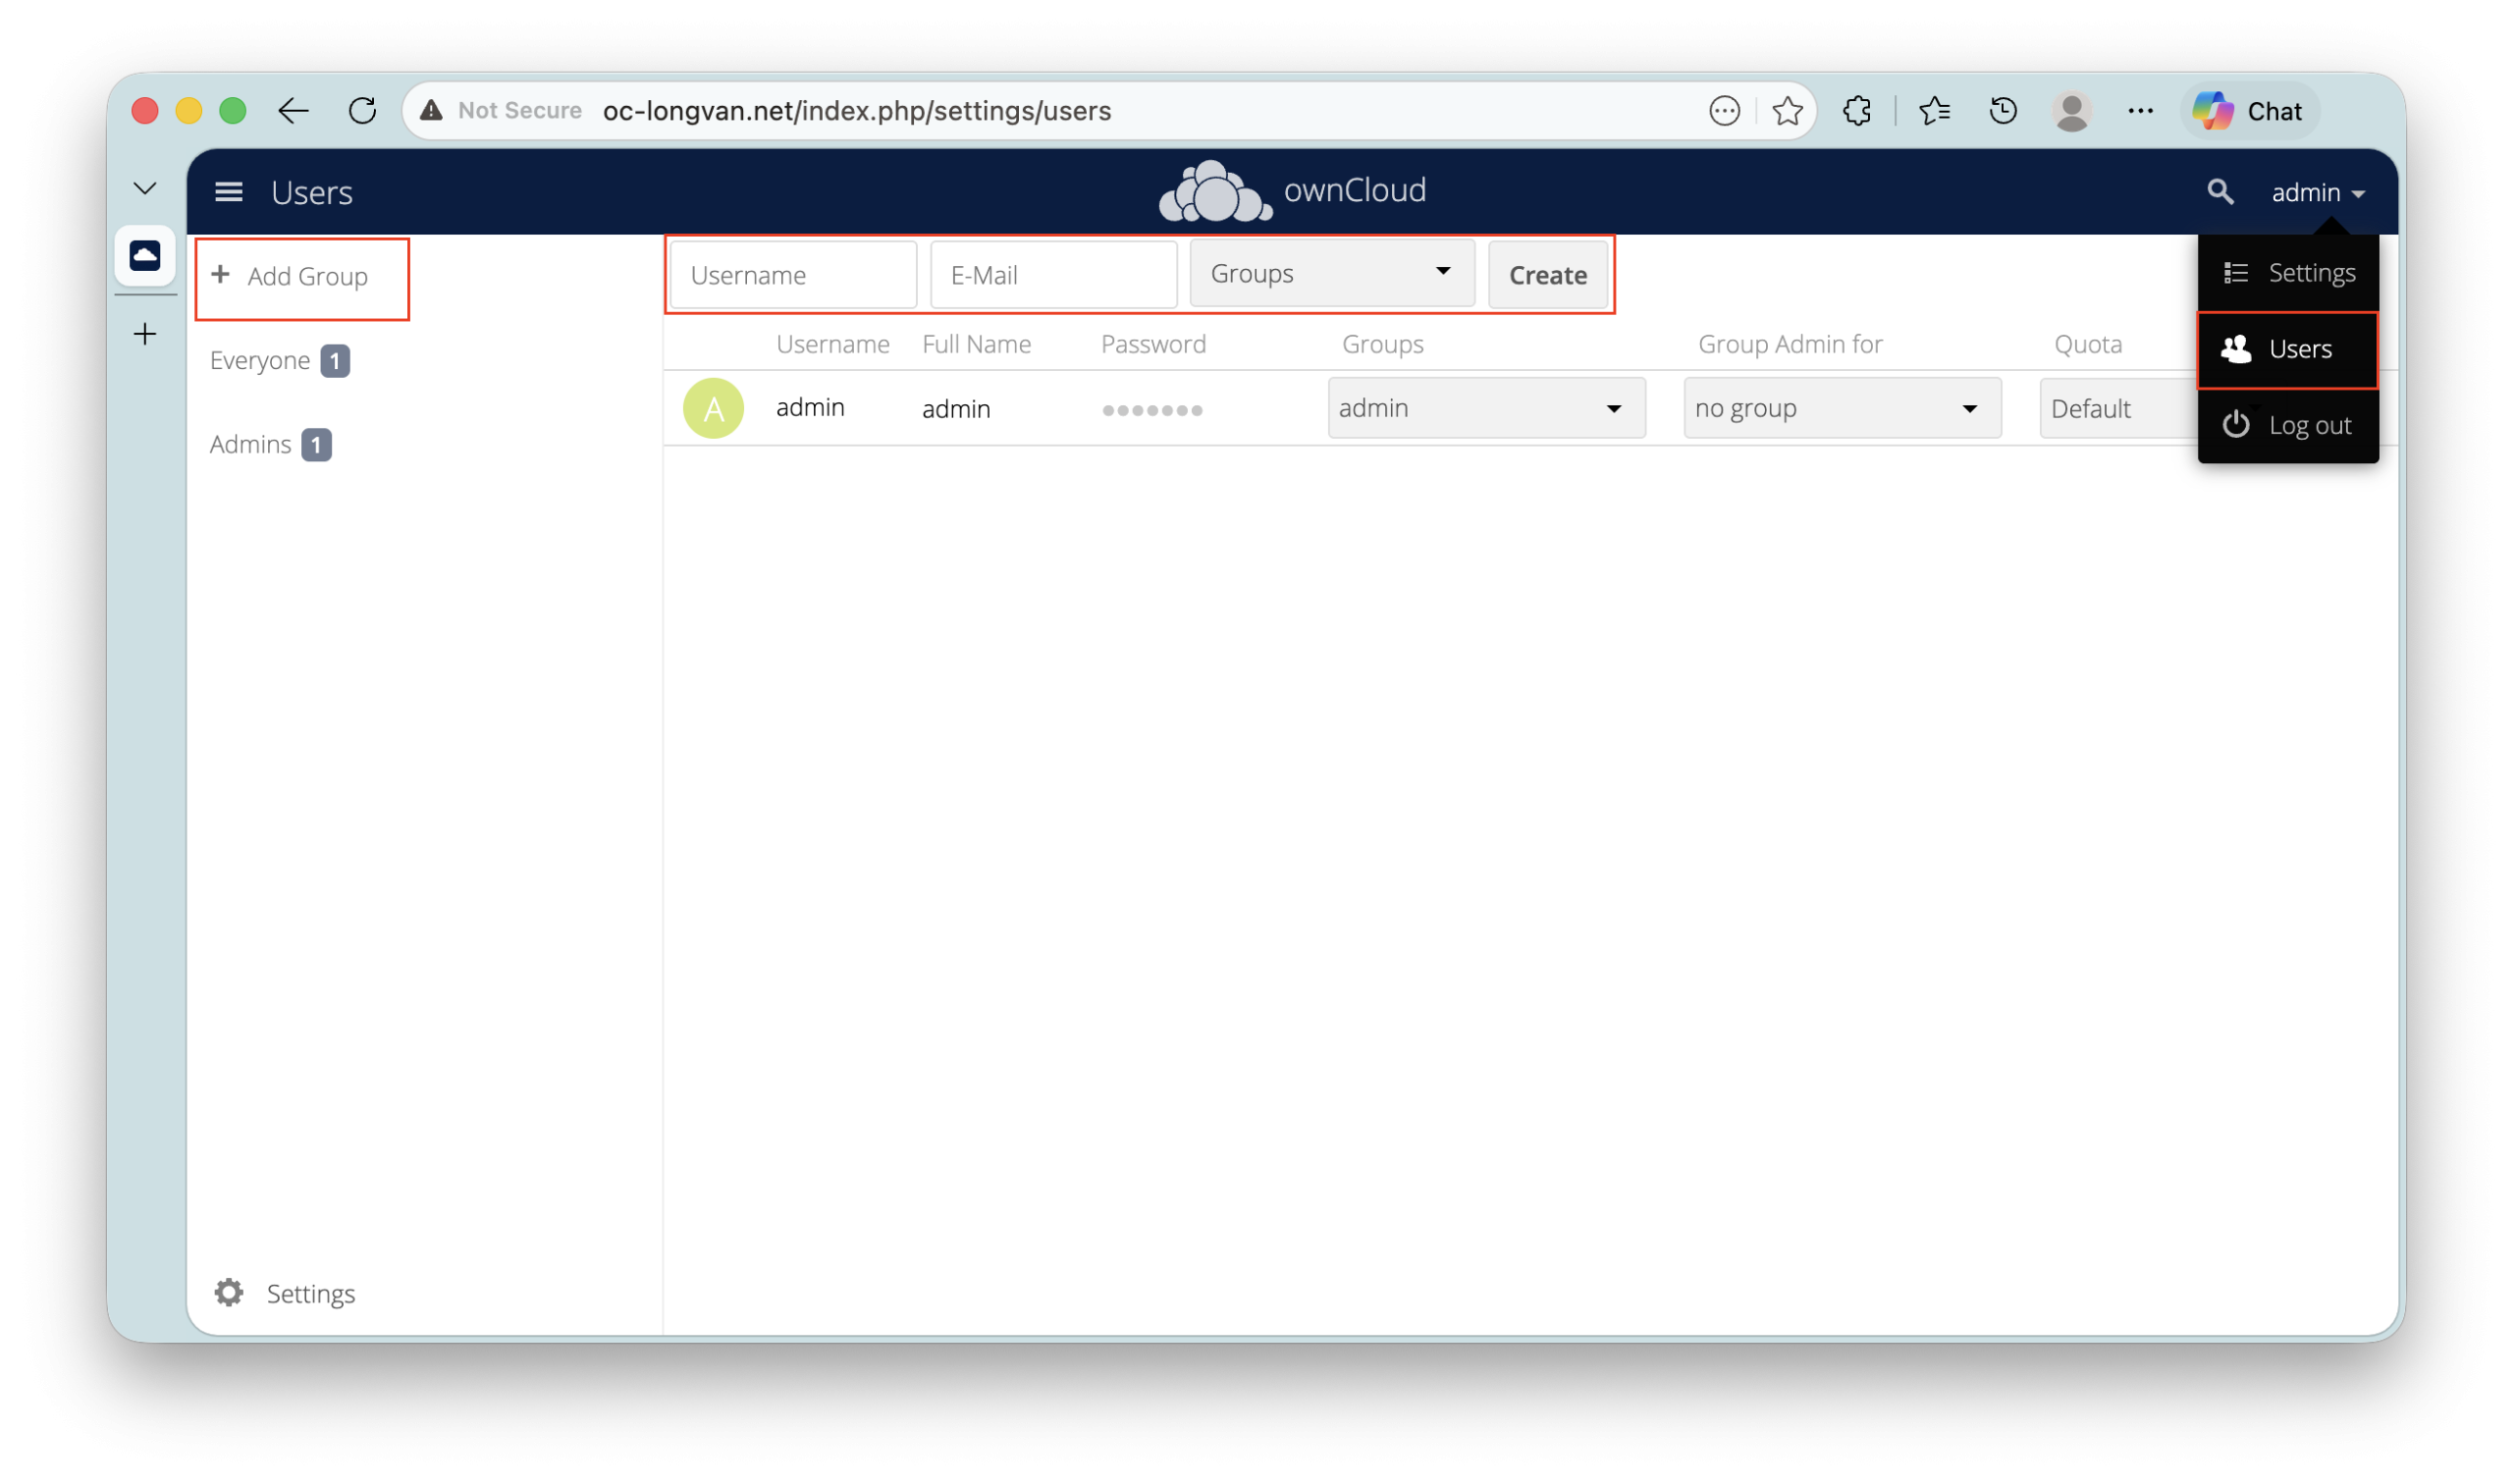
Task: Focus the Username input field
Action: [793, 275]
